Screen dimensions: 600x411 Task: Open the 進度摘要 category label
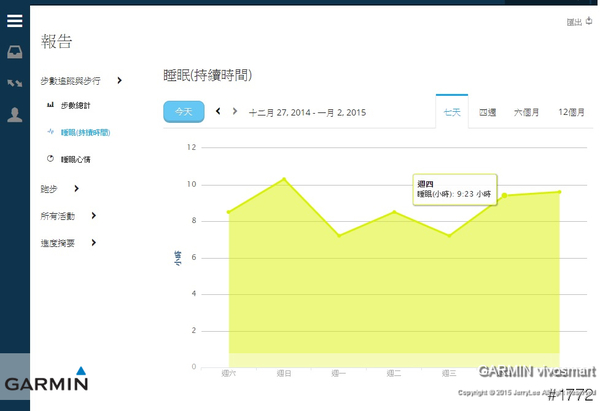pyautogui.click(x=57, y=243)
